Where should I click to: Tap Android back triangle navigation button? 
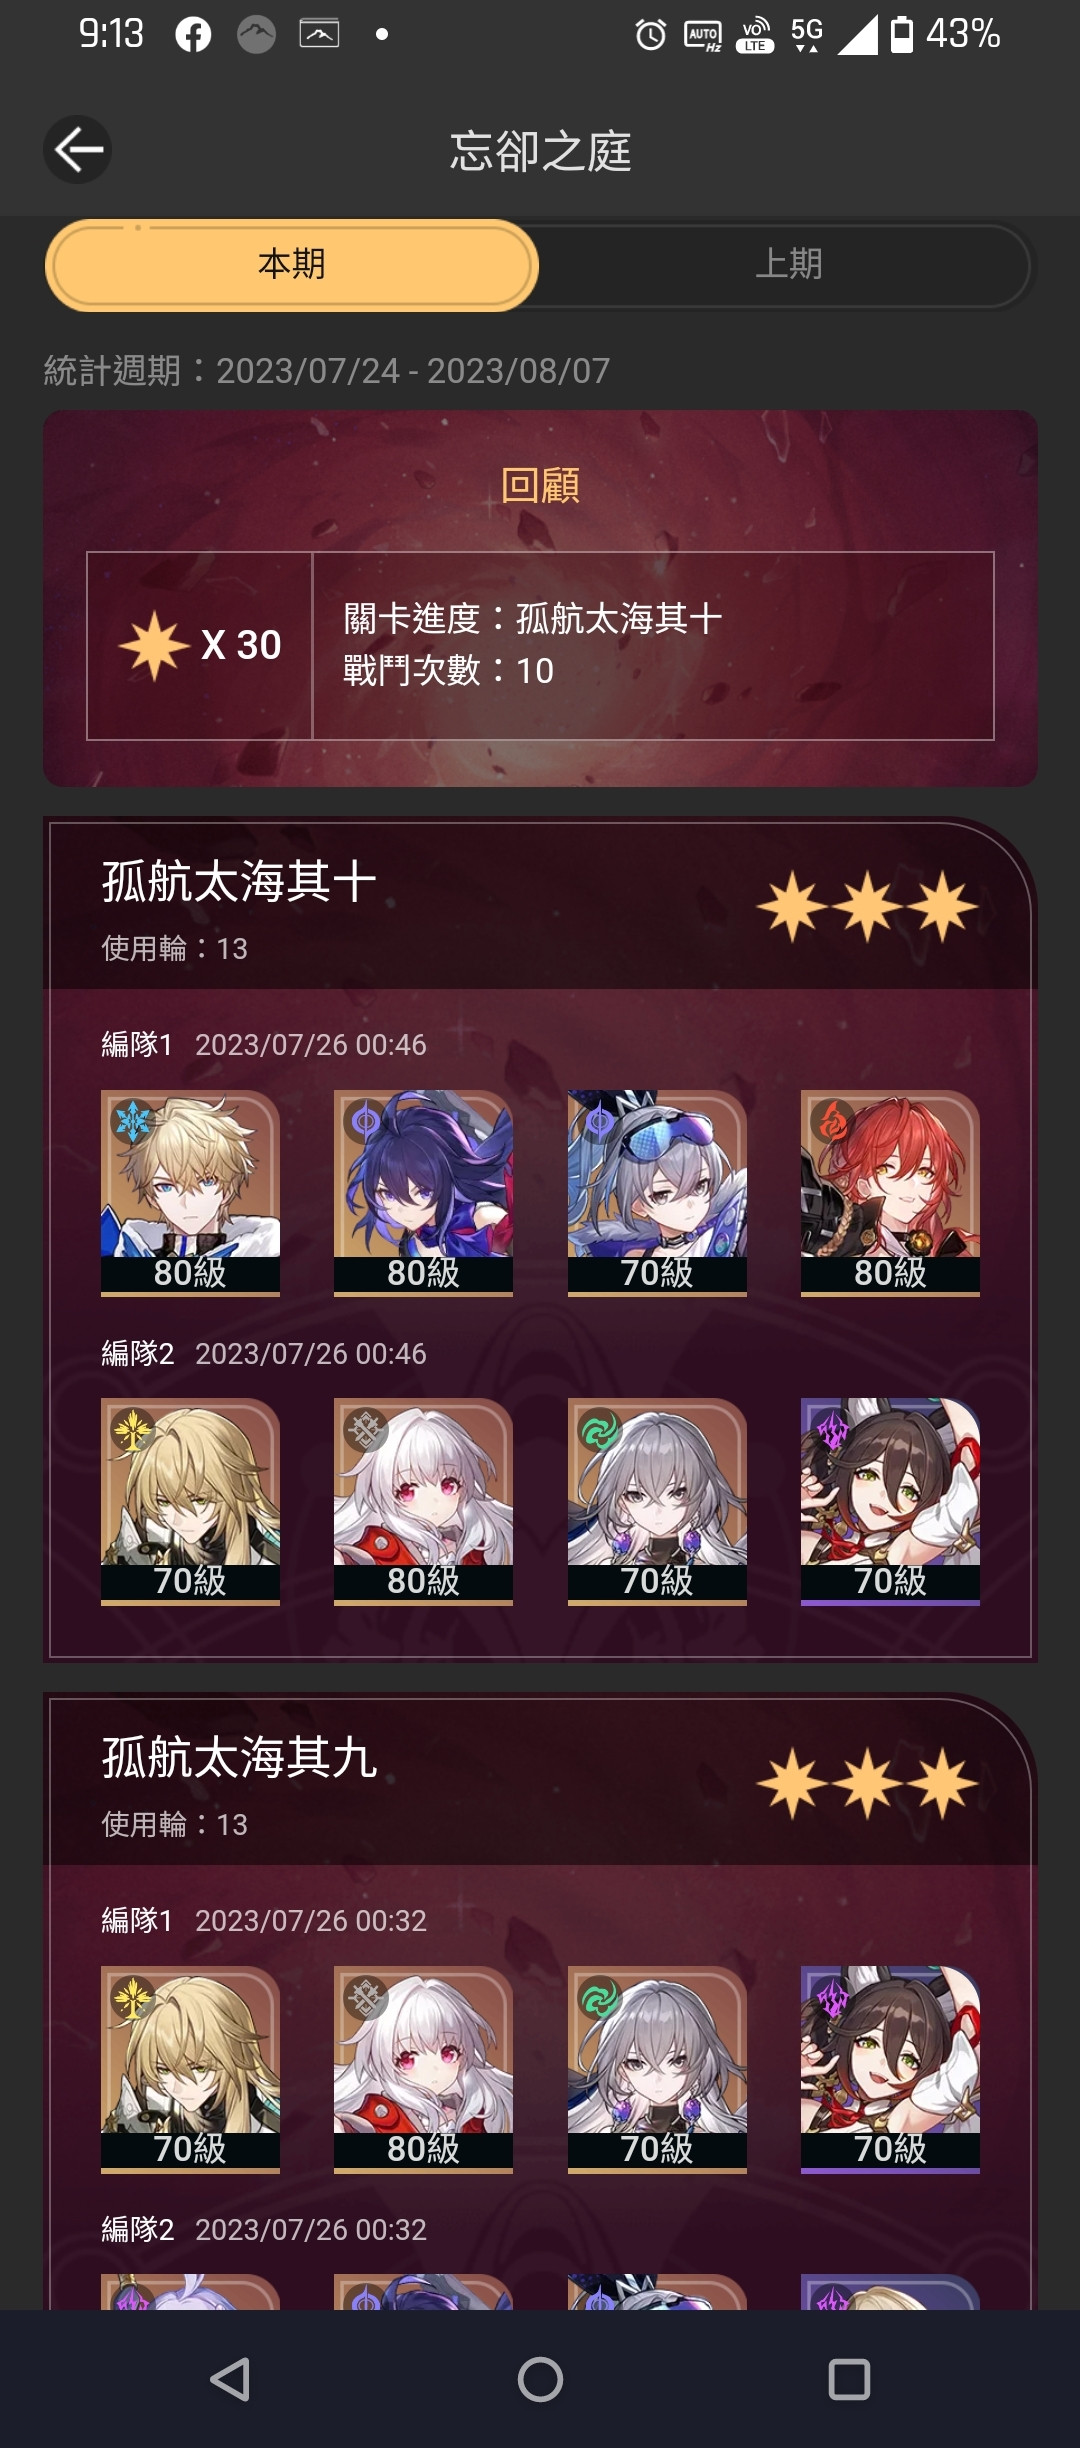pos(230,2379)
